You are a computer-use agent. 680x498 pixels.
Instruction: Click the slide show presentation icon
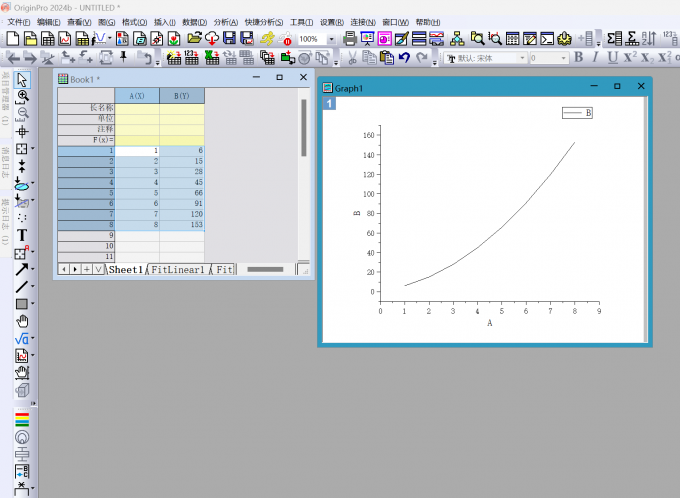click(367, 39)
